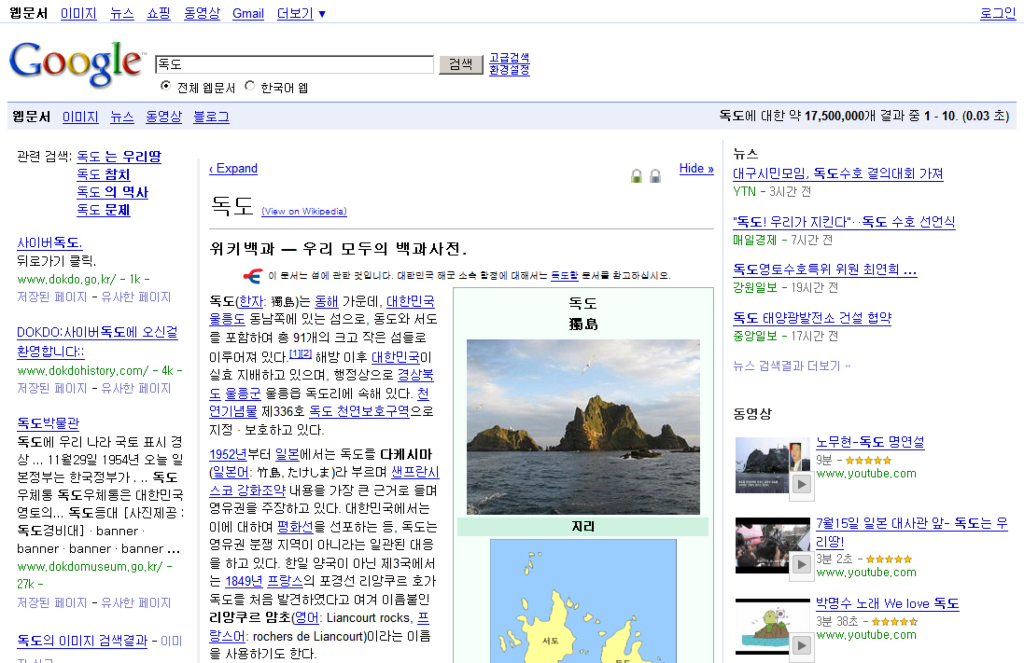
Task: Open the 평화선 article link
Action: [x=295, y=526]
